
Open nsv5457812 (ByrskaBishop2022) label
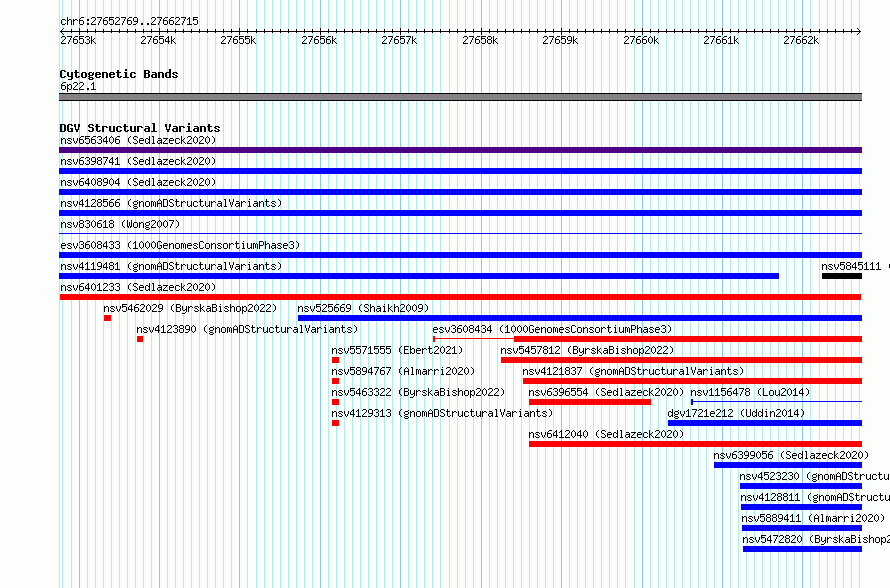point(587,350)
